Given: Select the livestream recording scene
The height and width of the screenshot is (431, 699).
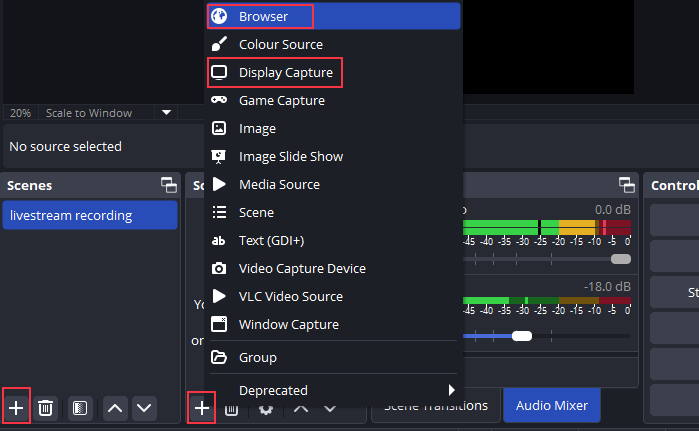Looking at the screenshot, I should pos(90,215).
